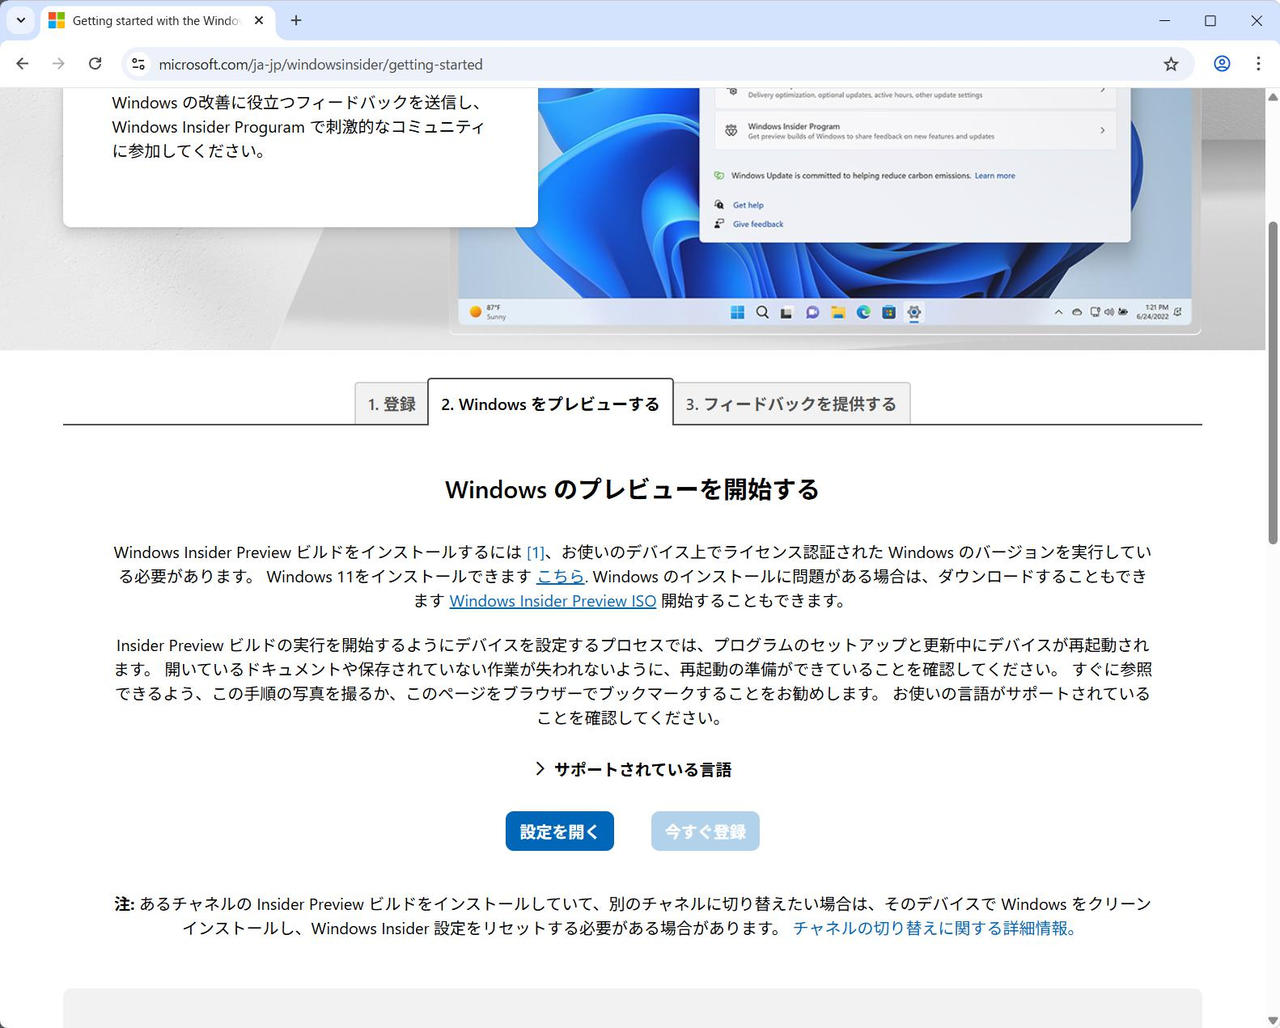This screenshot has height=1028, width=1280.
Task: Open the Windows Insider Preview ISO link
Action: point(552,601)
